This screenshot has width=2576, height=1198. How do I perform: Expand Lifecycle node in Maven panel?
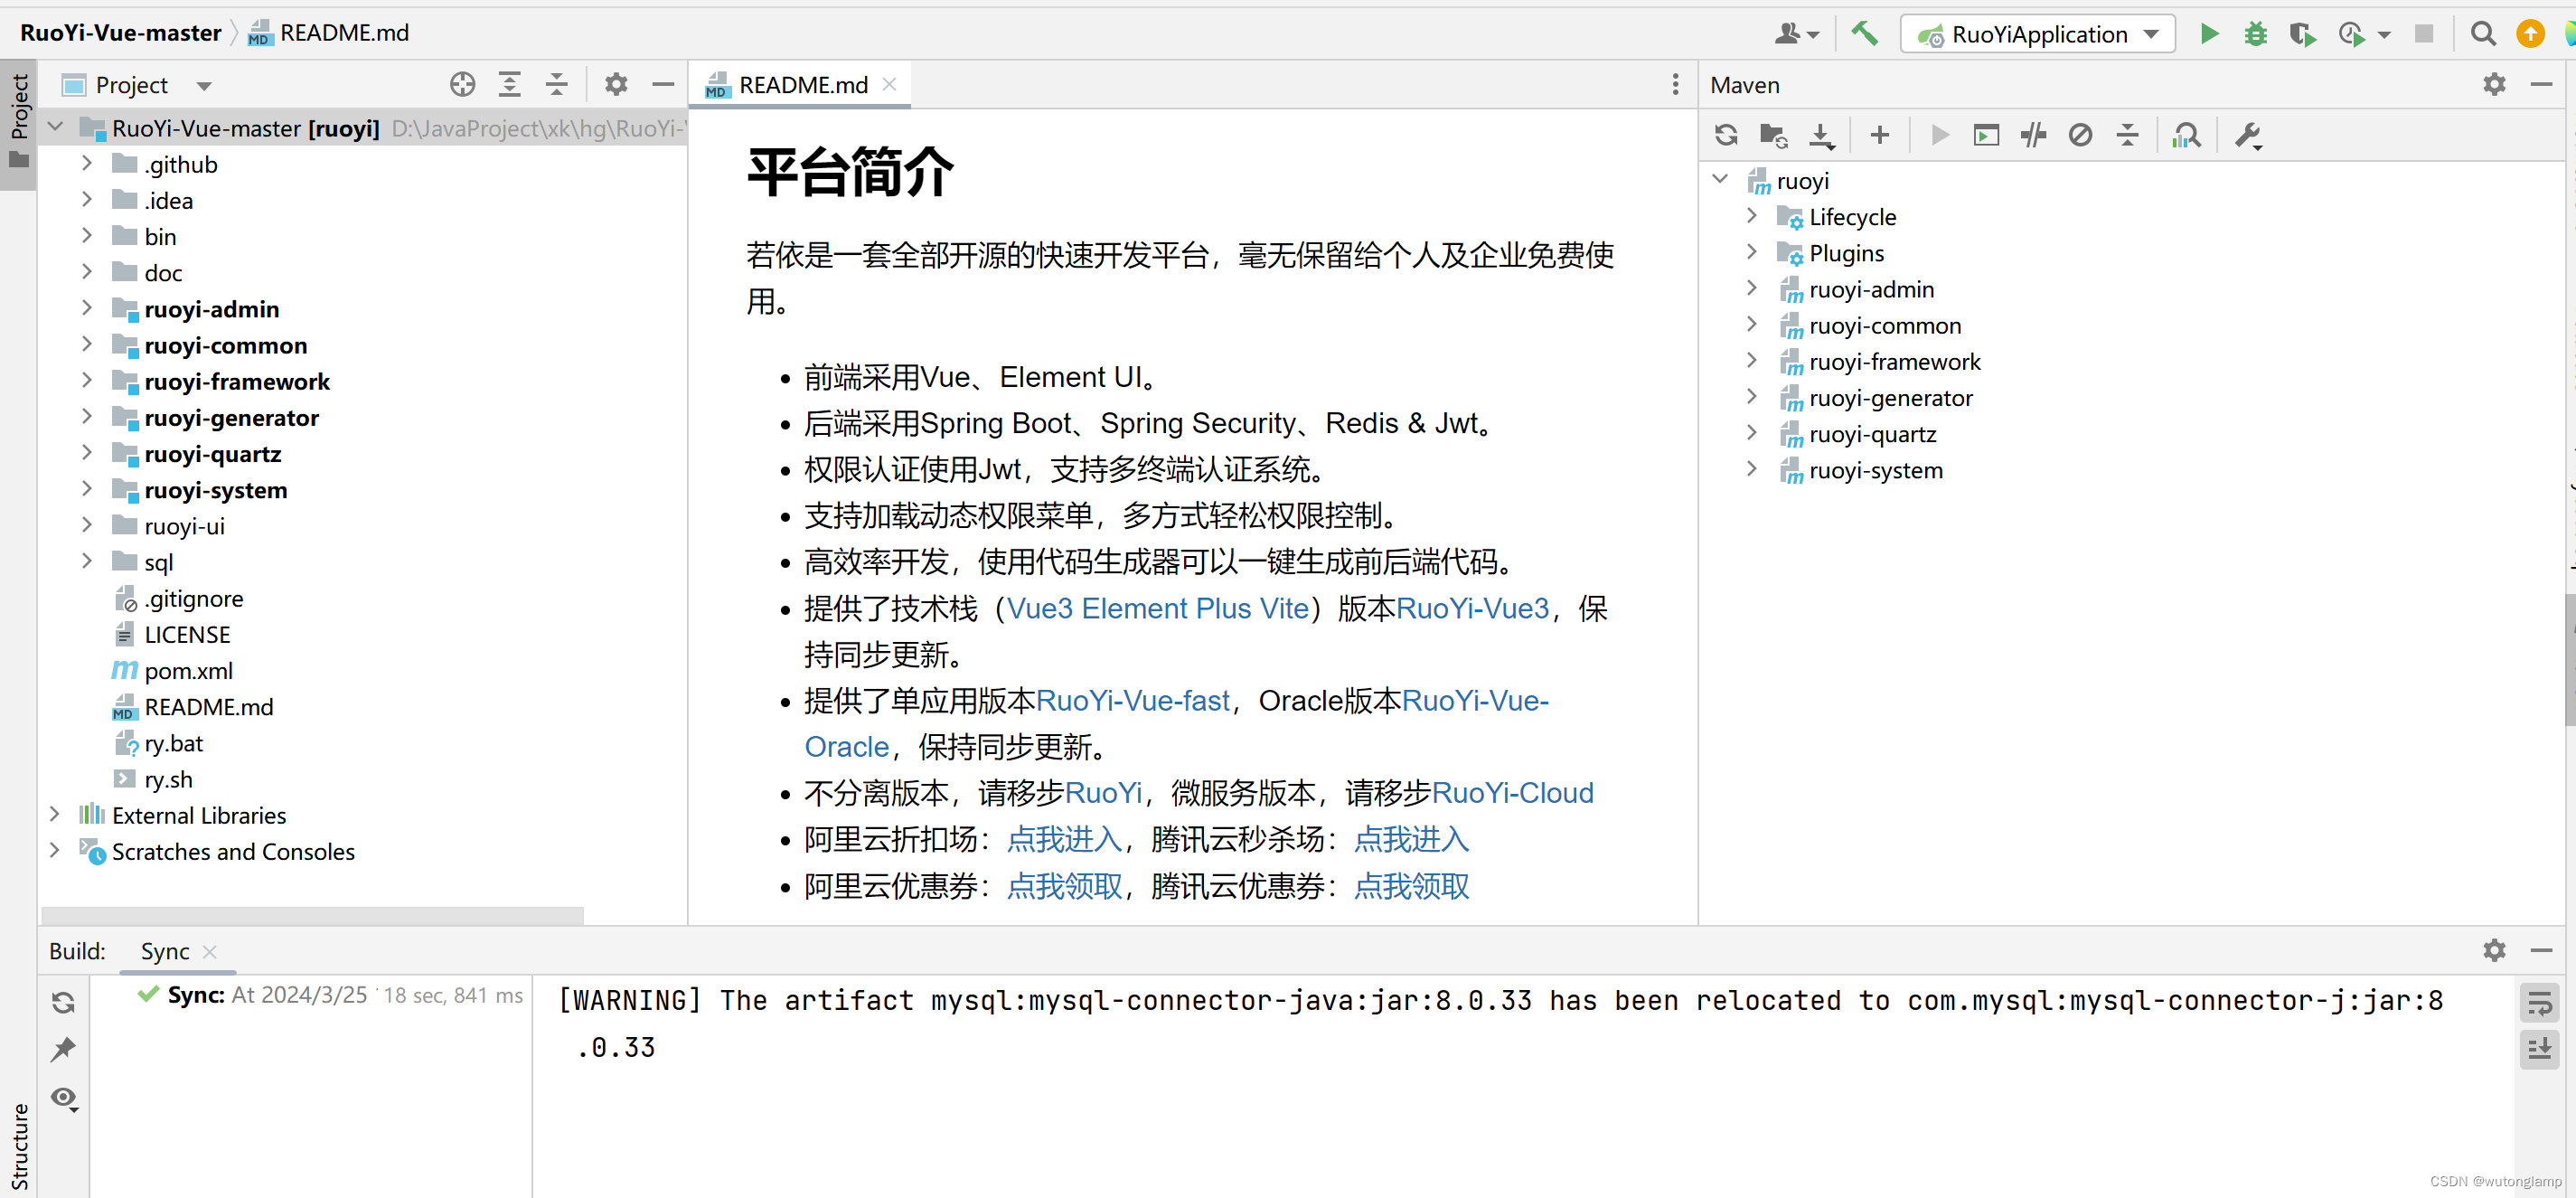click(x=1751, y=217)
